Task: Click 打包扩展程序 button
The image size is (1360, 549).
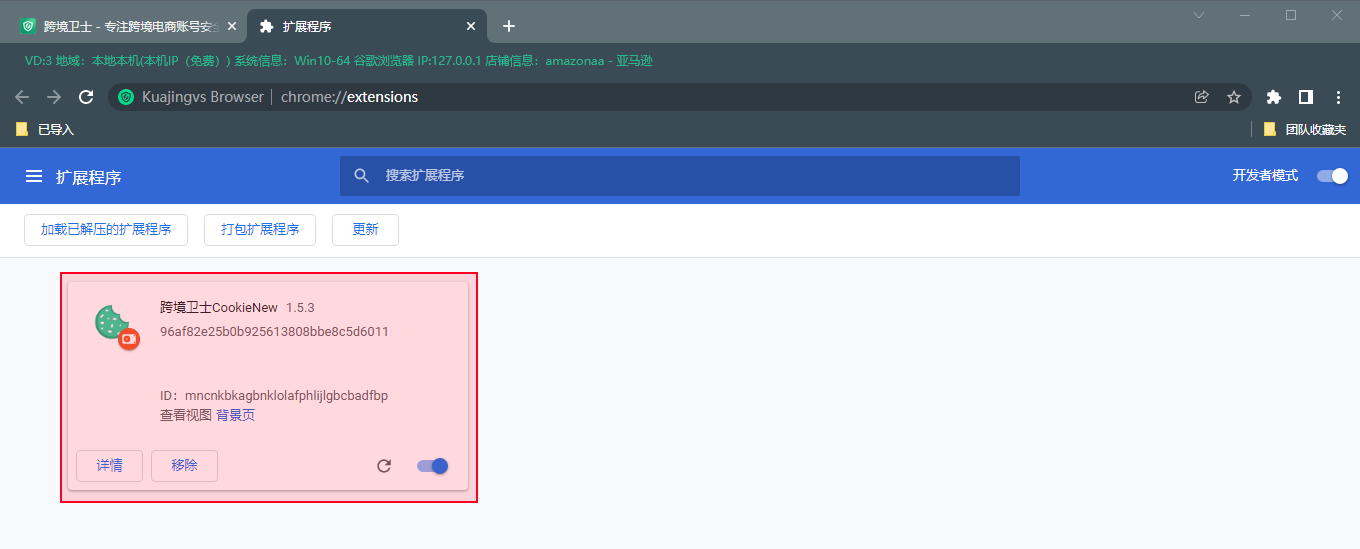Action: point(260,229)
